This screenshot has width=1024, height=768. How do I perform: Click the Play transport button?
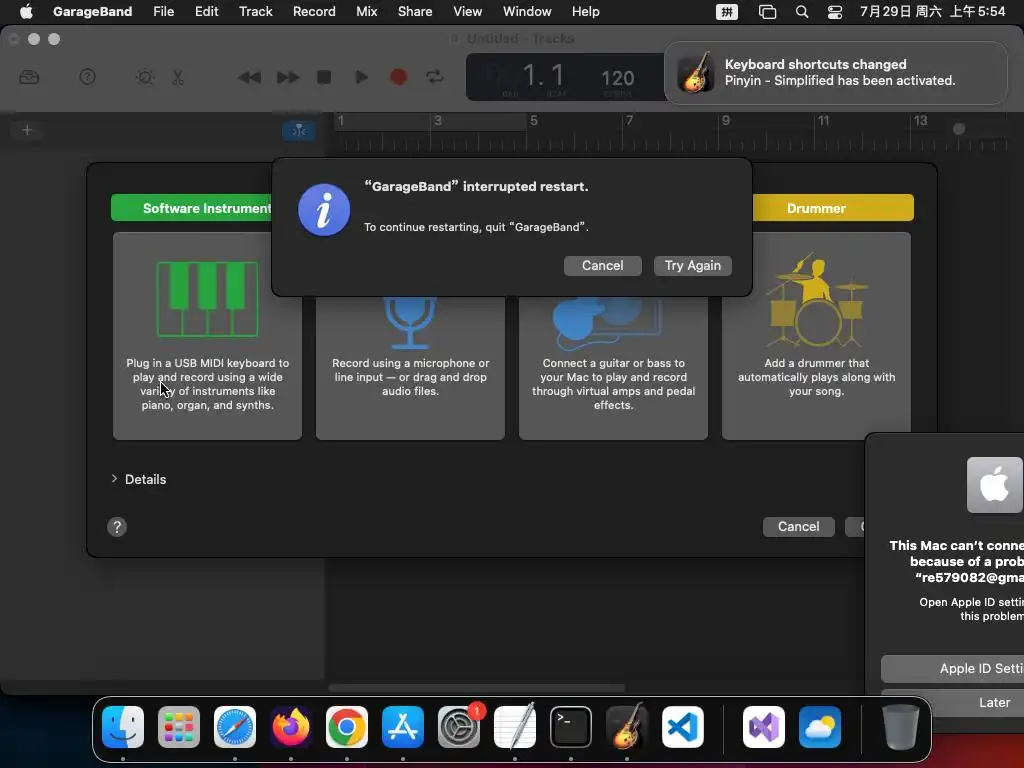360,78
